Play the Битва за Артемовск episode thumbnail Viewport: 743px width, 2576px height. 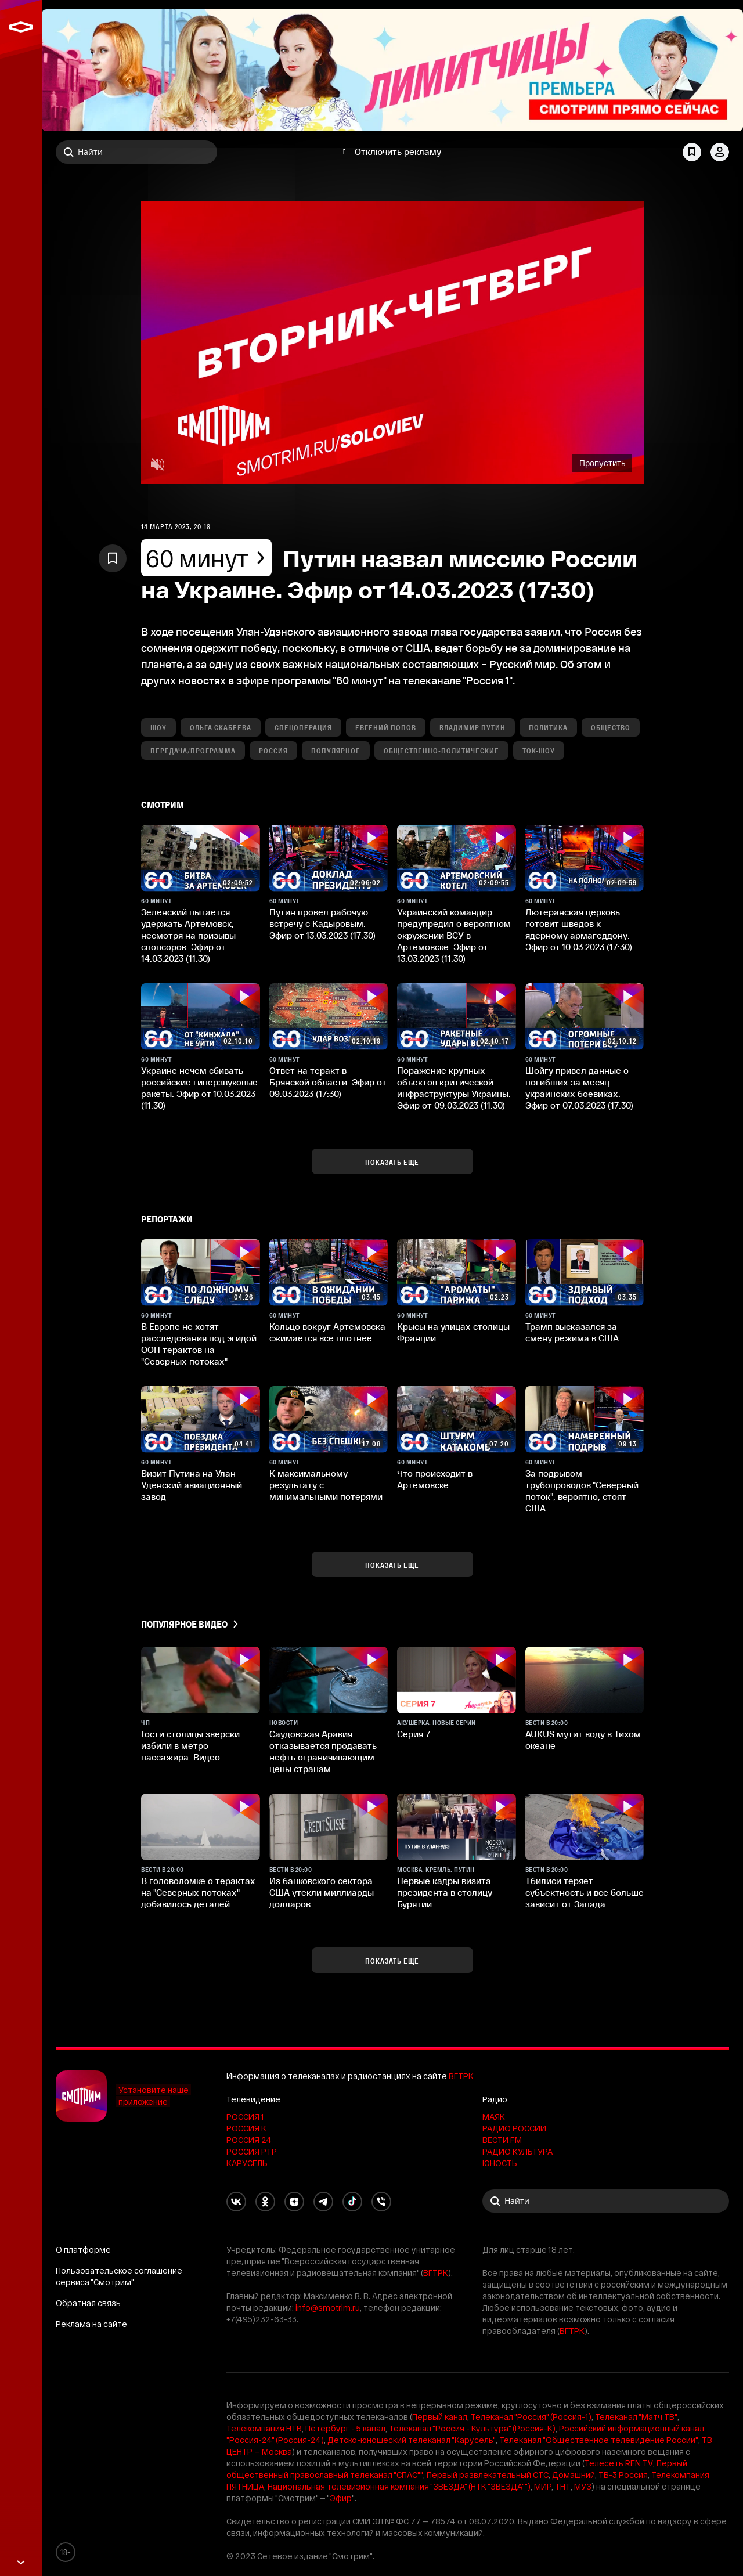click(x=200, y=858)
